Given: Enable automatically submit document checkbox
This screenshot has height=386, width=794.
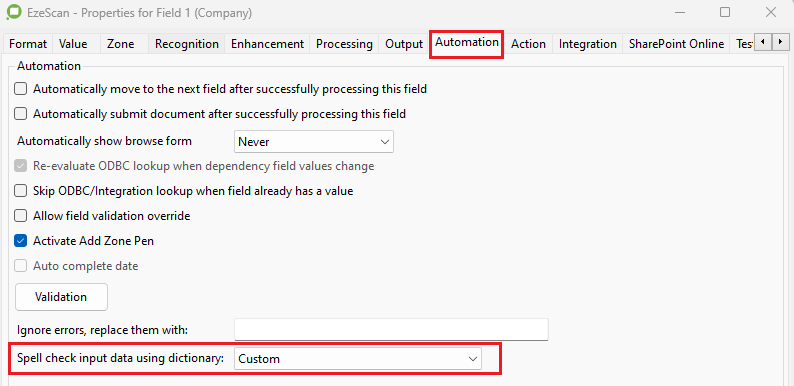Looking at the screenshot, I should click(20, 114).
